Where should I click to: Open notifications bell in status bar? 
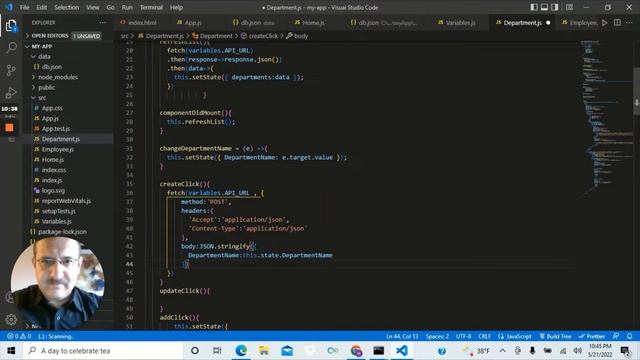[x=630, y=336]
